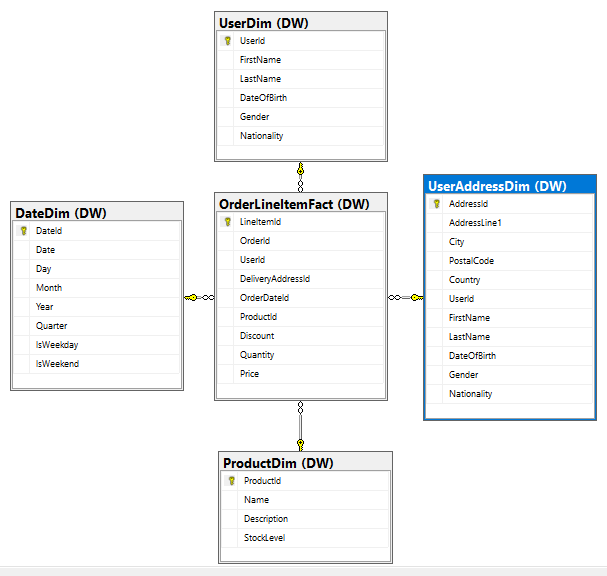
Task: Select the FirstName column in UserDim
Action: [301, 60]
